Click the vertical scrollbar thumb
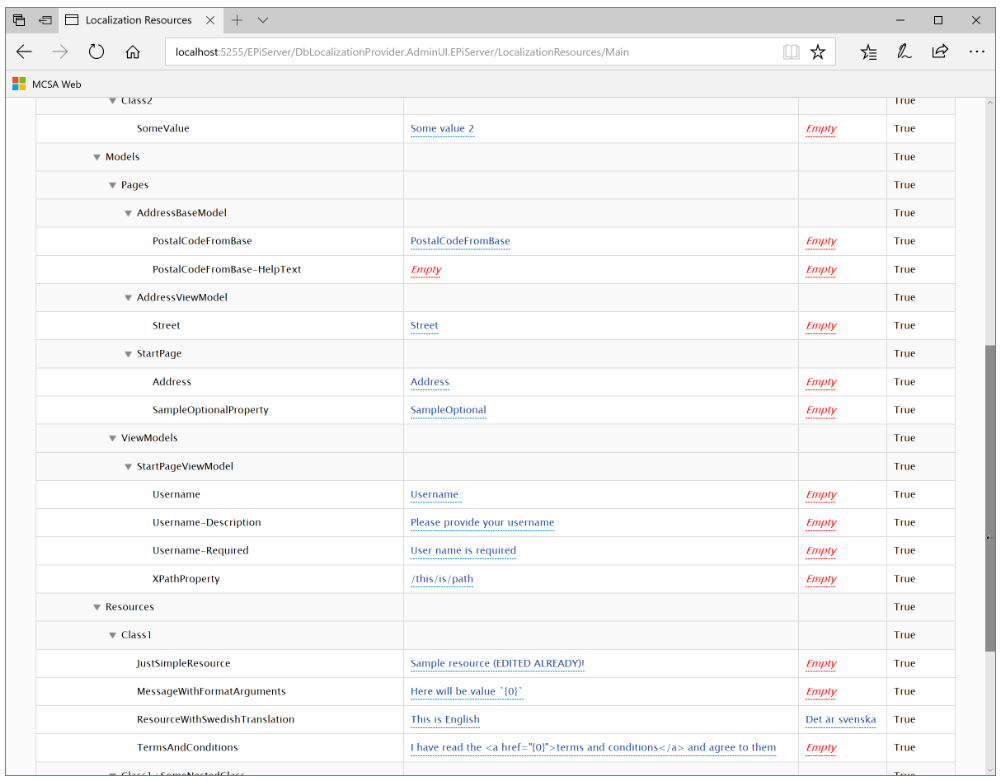 pyautogui.click(x=990, y=499)
